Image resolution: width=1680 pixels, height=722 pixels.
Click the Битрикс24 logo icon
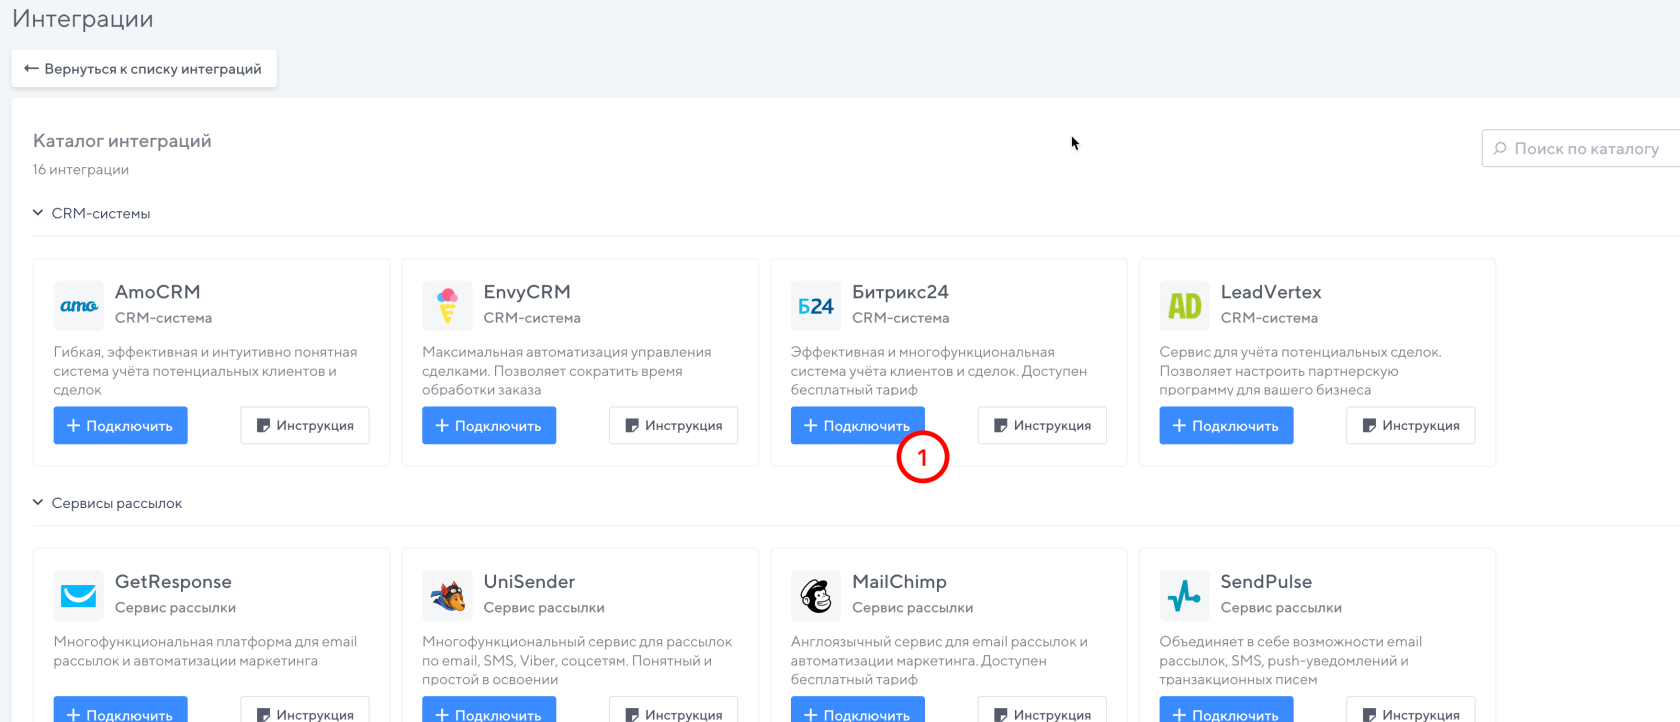(x=815, y=306)
